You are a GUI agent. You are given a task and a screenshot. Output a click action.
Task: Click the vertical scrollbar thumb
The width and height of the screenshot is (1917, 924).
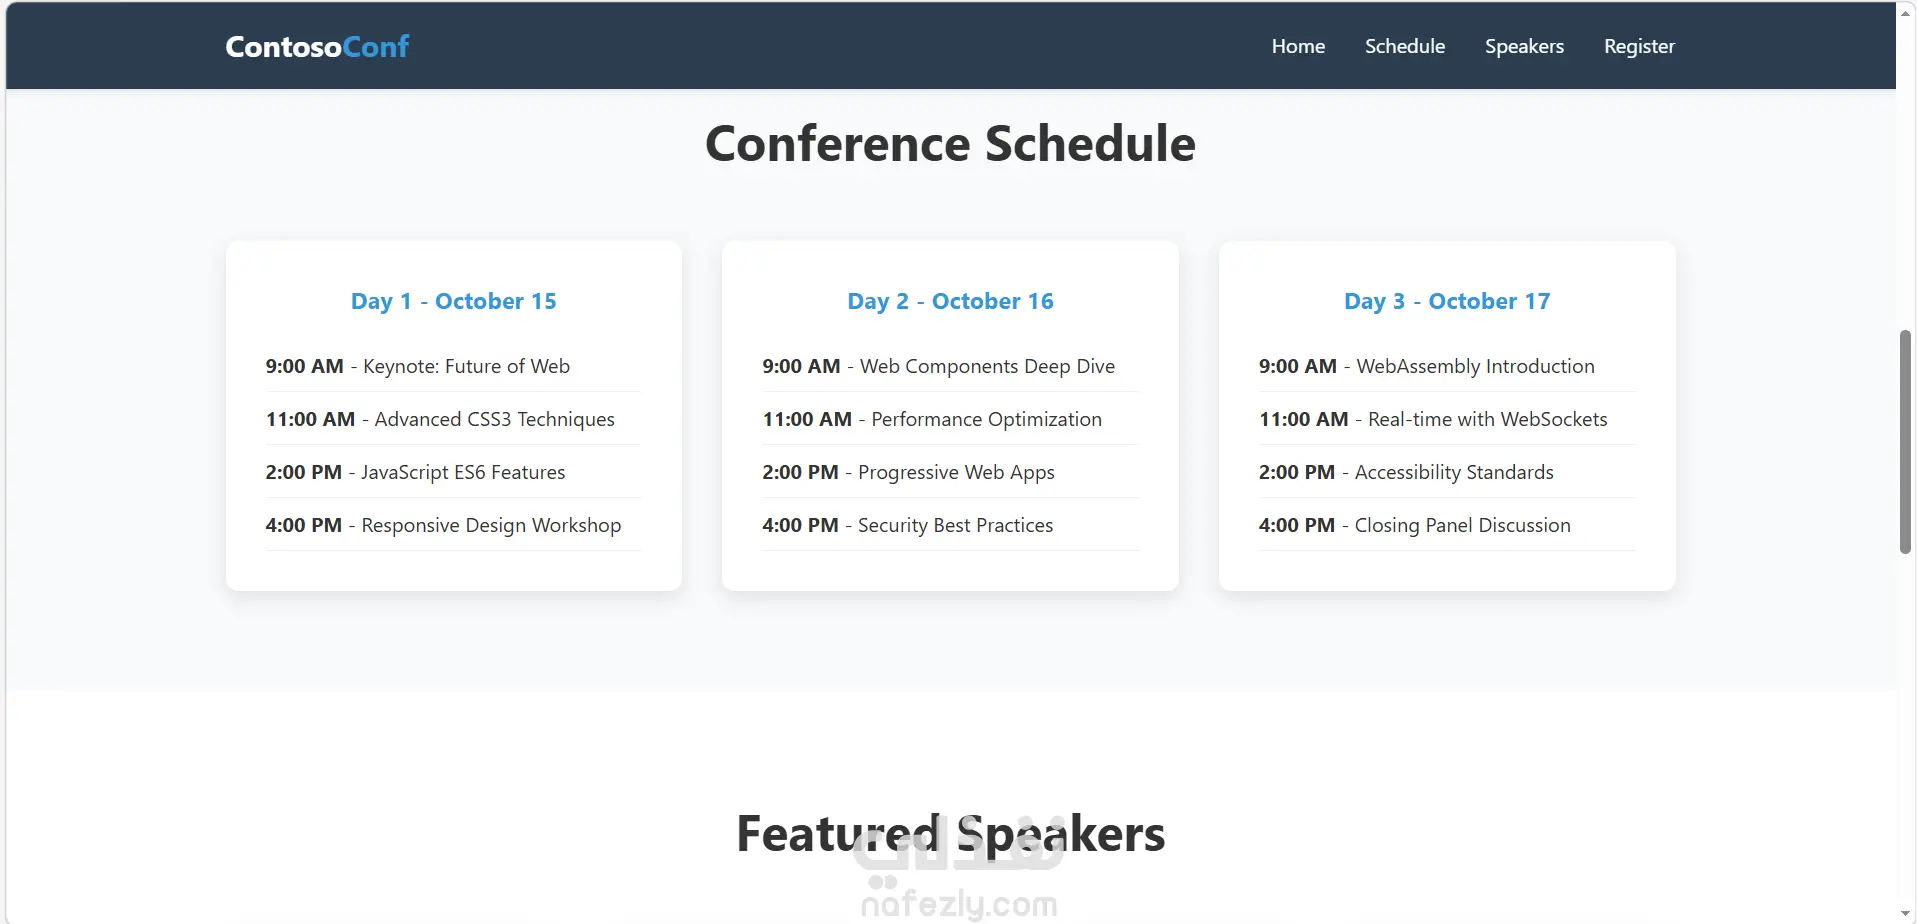[x=1906, y=441]
